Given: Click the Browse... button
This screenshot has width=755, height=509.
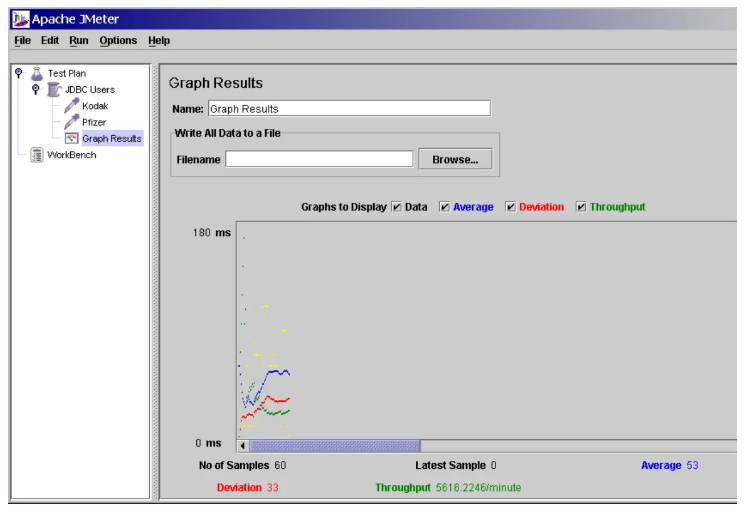Looking at the screenshot, I should 455,159.
